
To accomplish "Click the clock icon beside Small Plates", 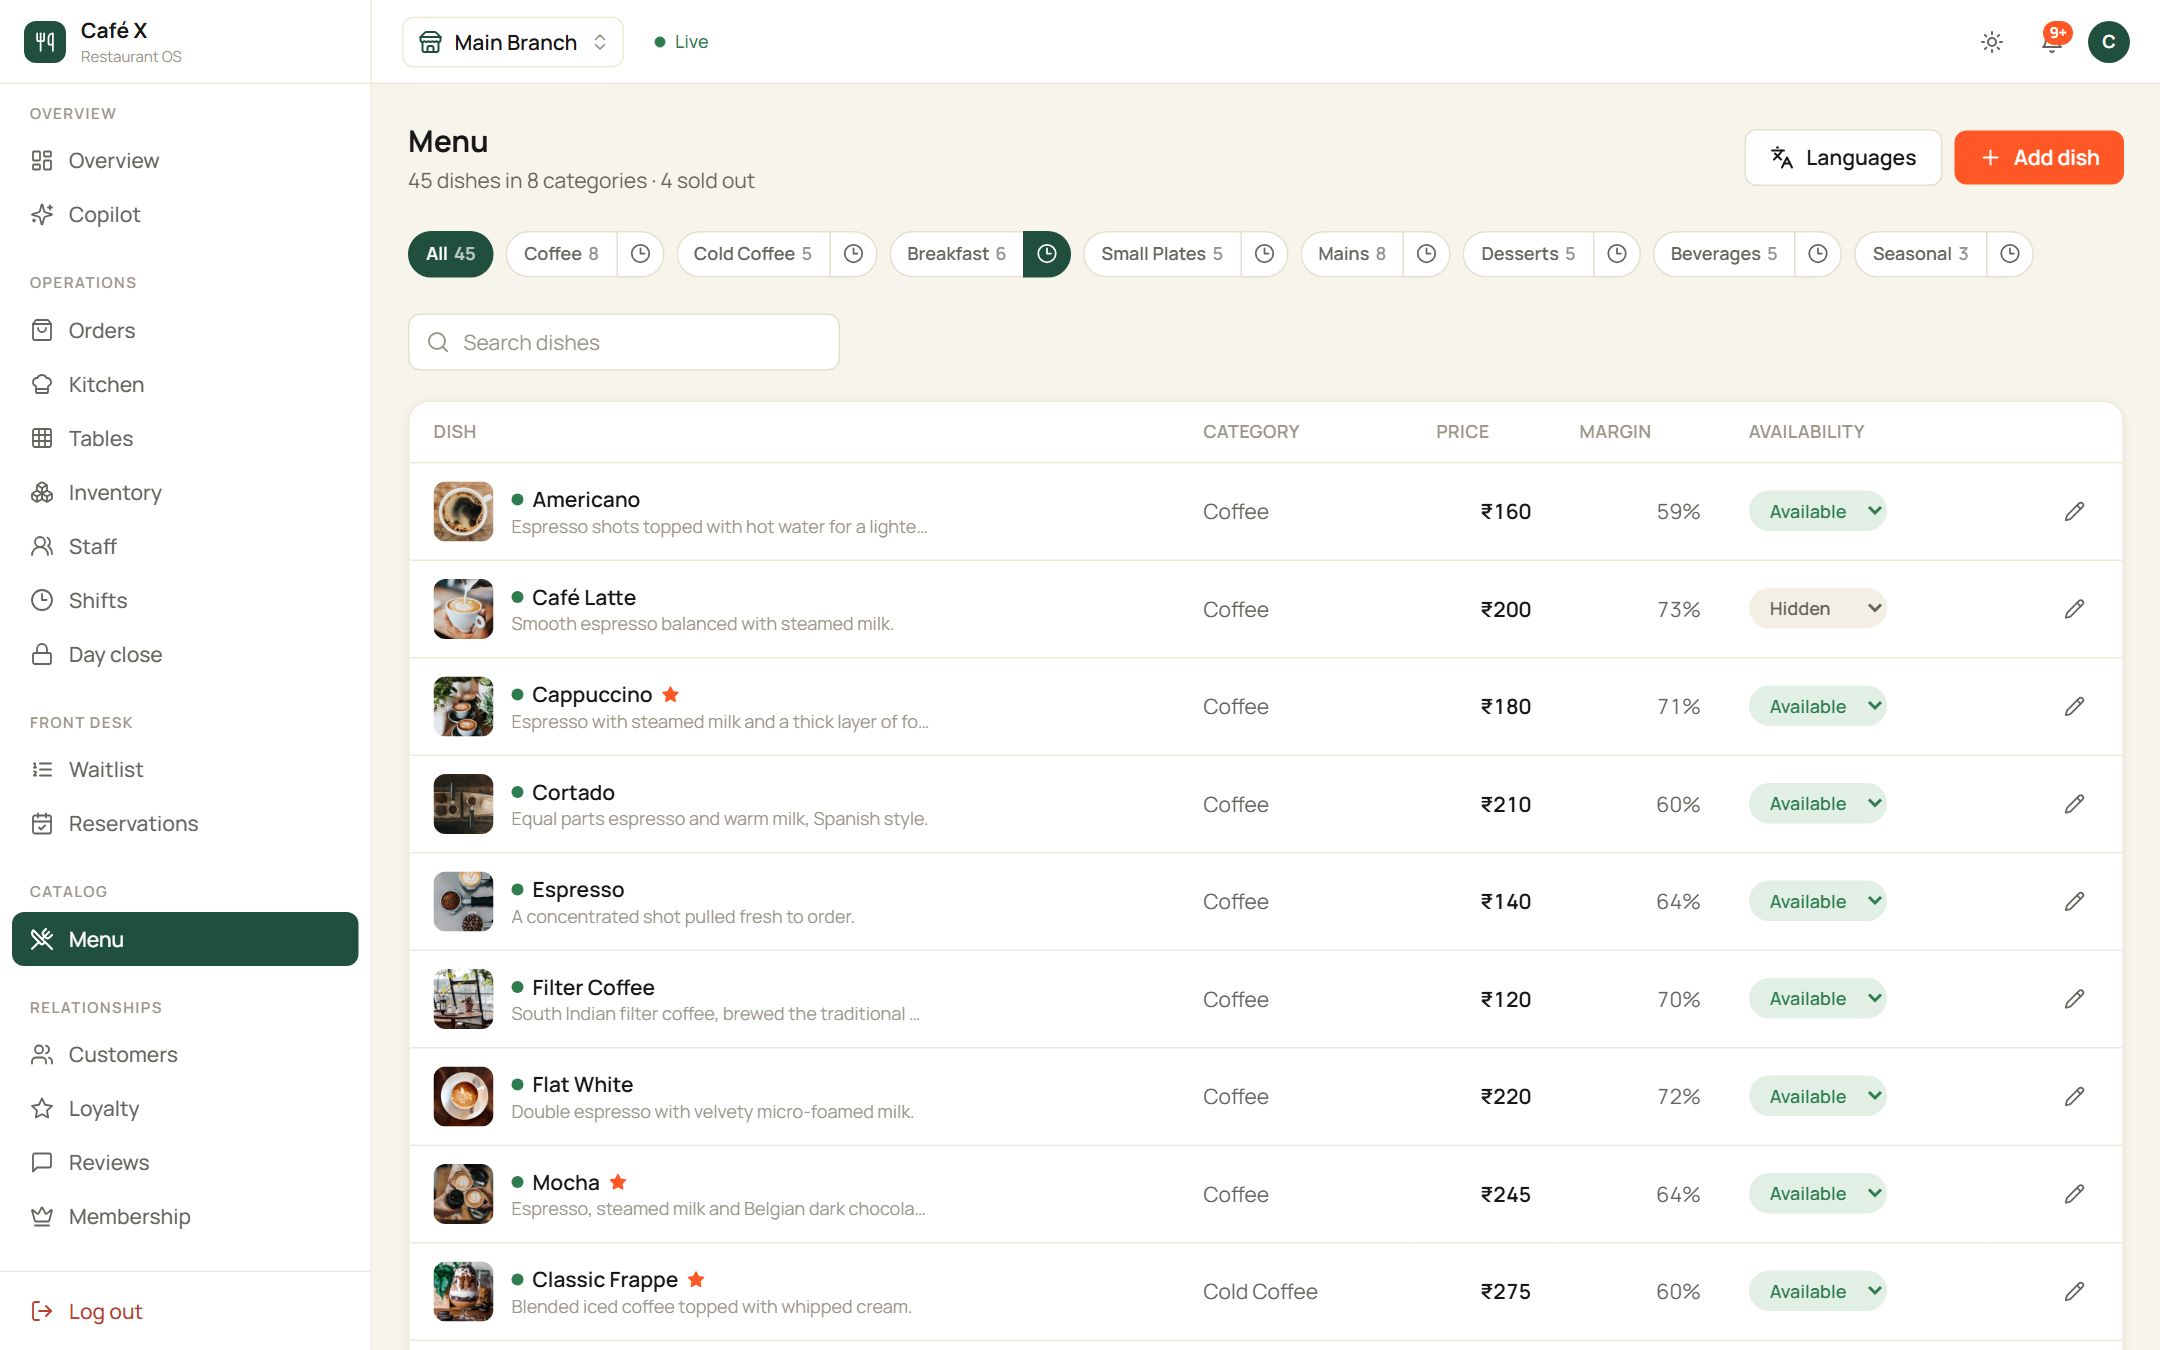I will coord(1264,254).
